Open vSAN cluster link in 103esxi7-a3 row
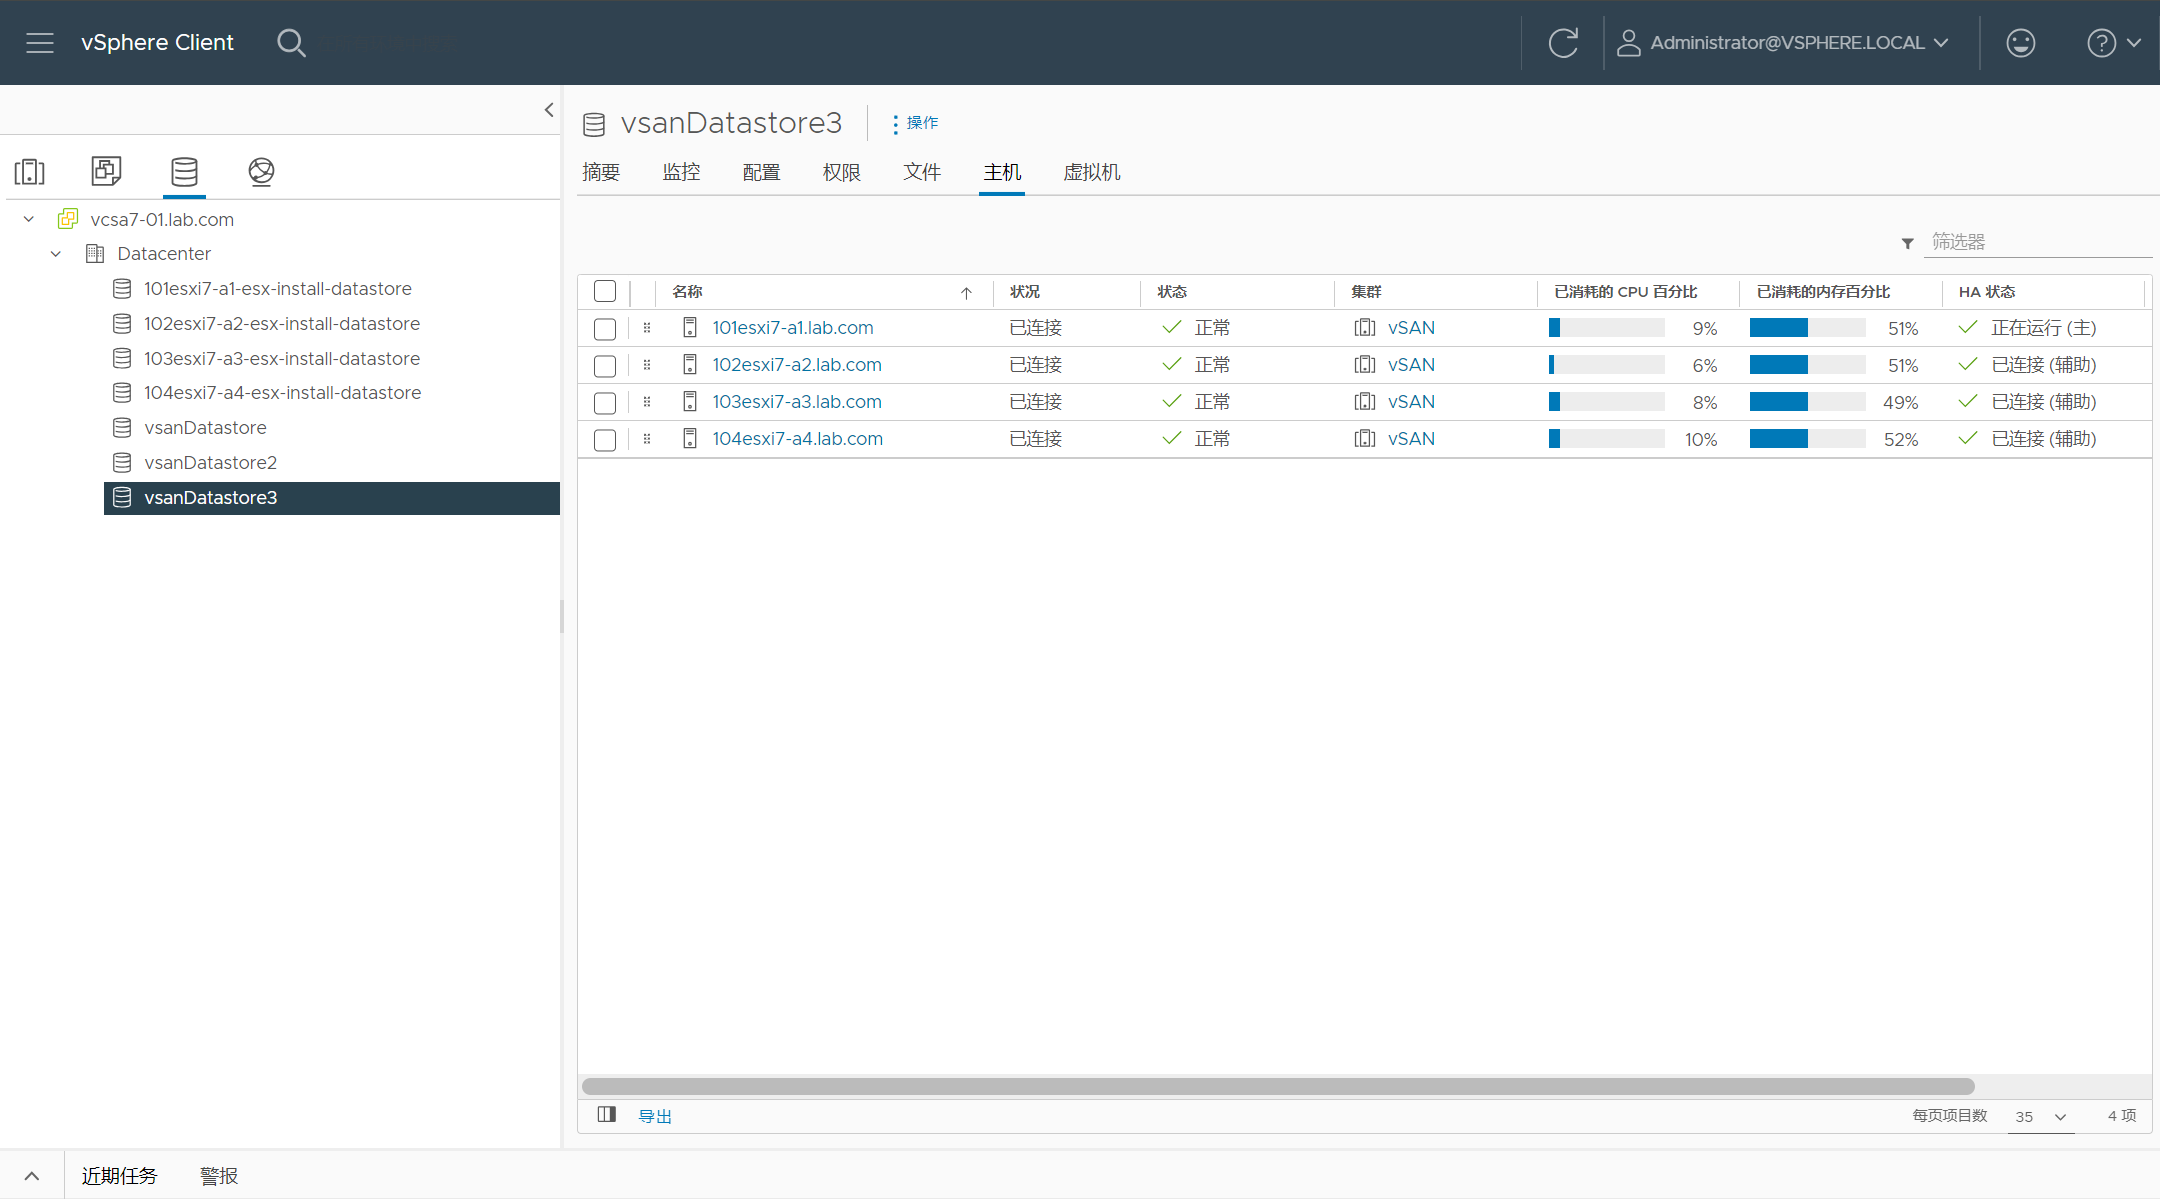 pyautogui.click(x=1411, y=402)
